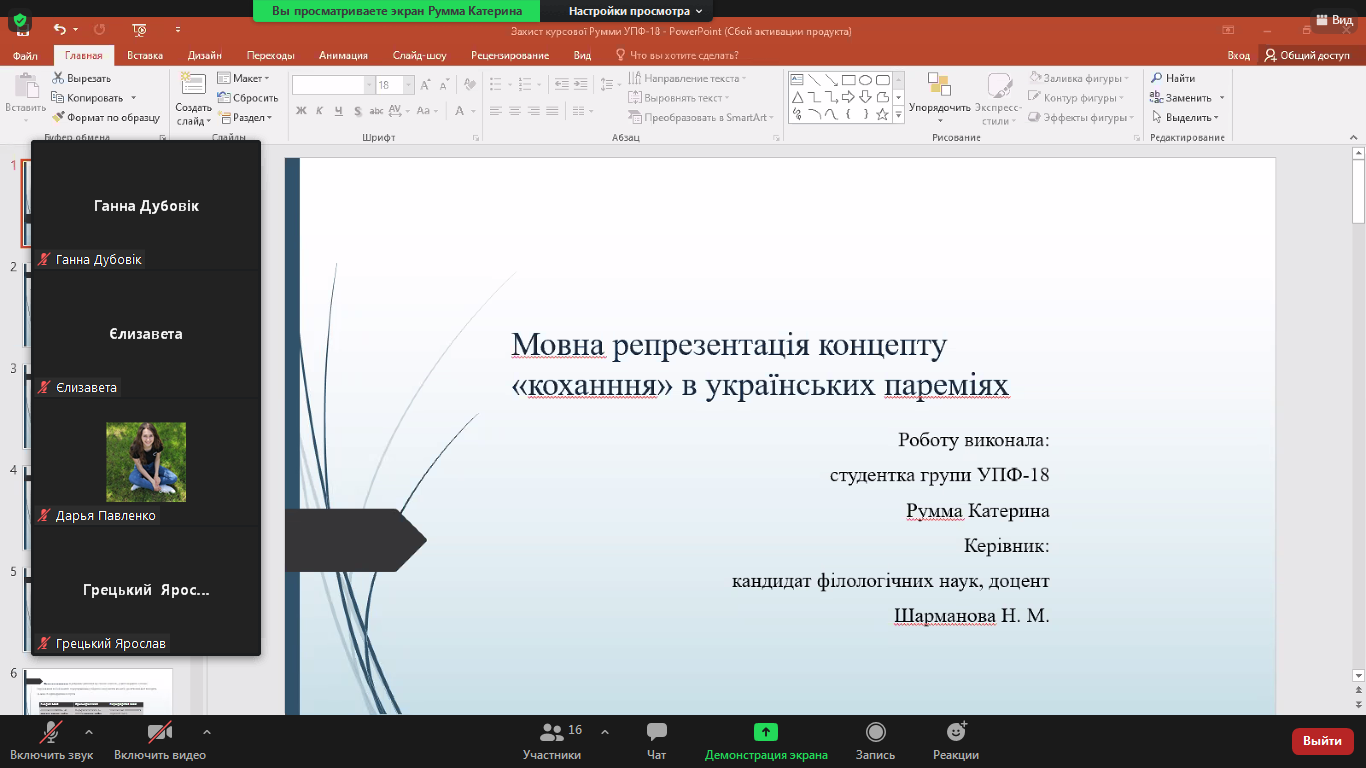Click the Redo icon in quick access toolbar

point(99,30)
